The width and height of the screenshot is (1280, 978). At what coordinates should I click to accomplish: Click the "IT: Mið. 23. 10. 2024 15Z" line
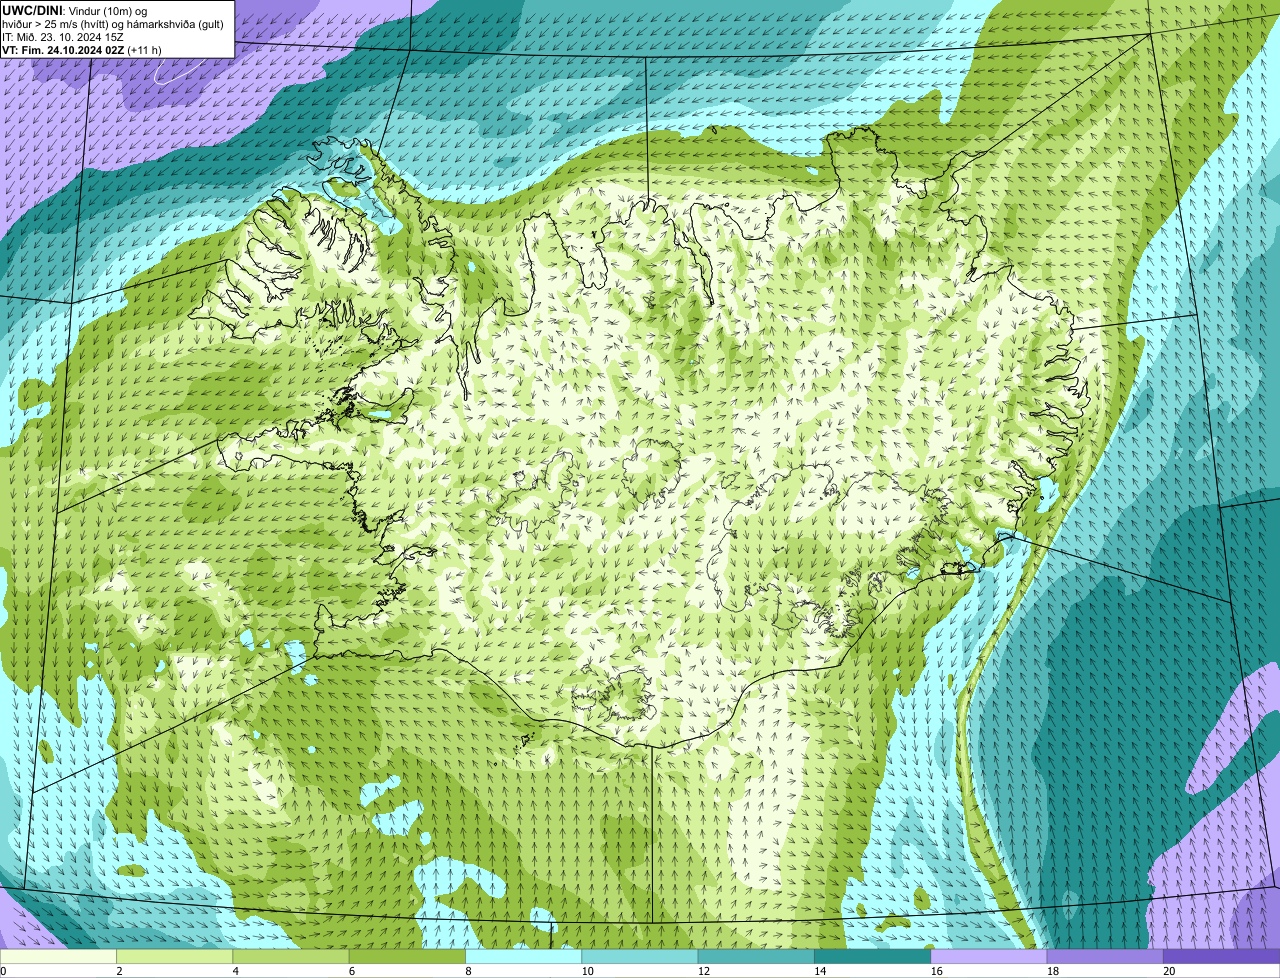click(63, 37)
